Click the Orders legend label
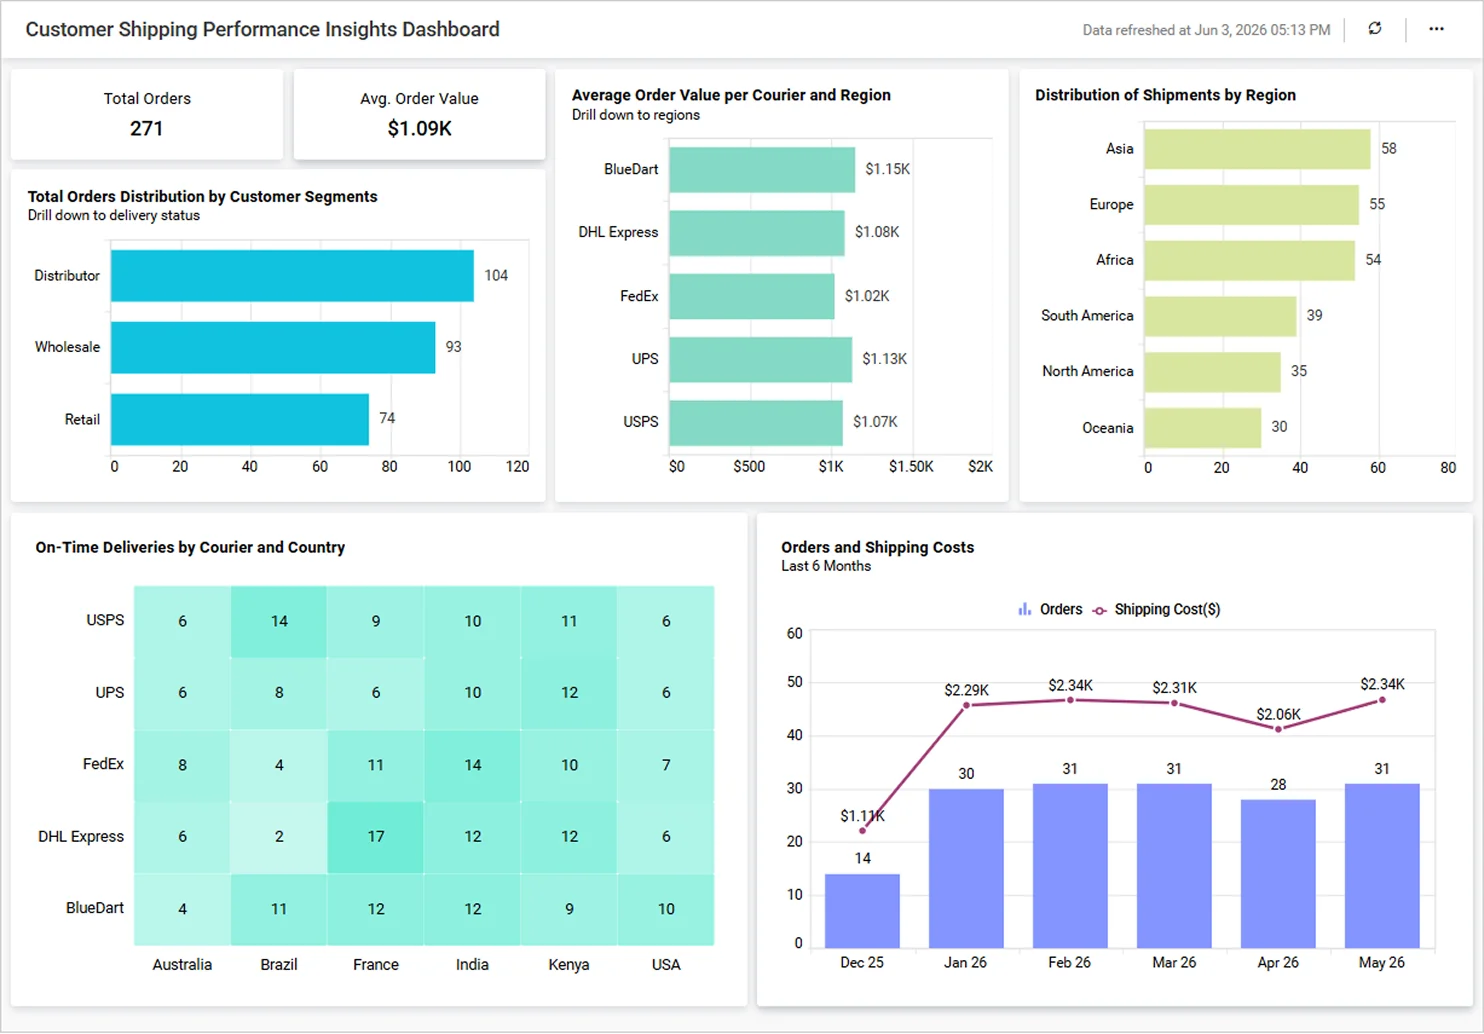This screenshot has width=1484, height=1034. click(1061, 609)
